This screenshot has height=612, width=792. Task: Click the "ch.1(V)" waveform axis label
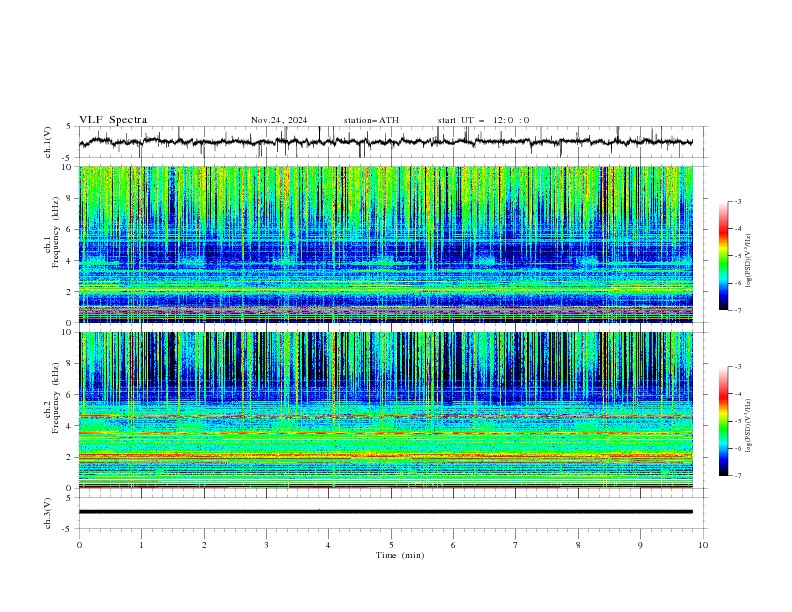(x=48, y=142)
